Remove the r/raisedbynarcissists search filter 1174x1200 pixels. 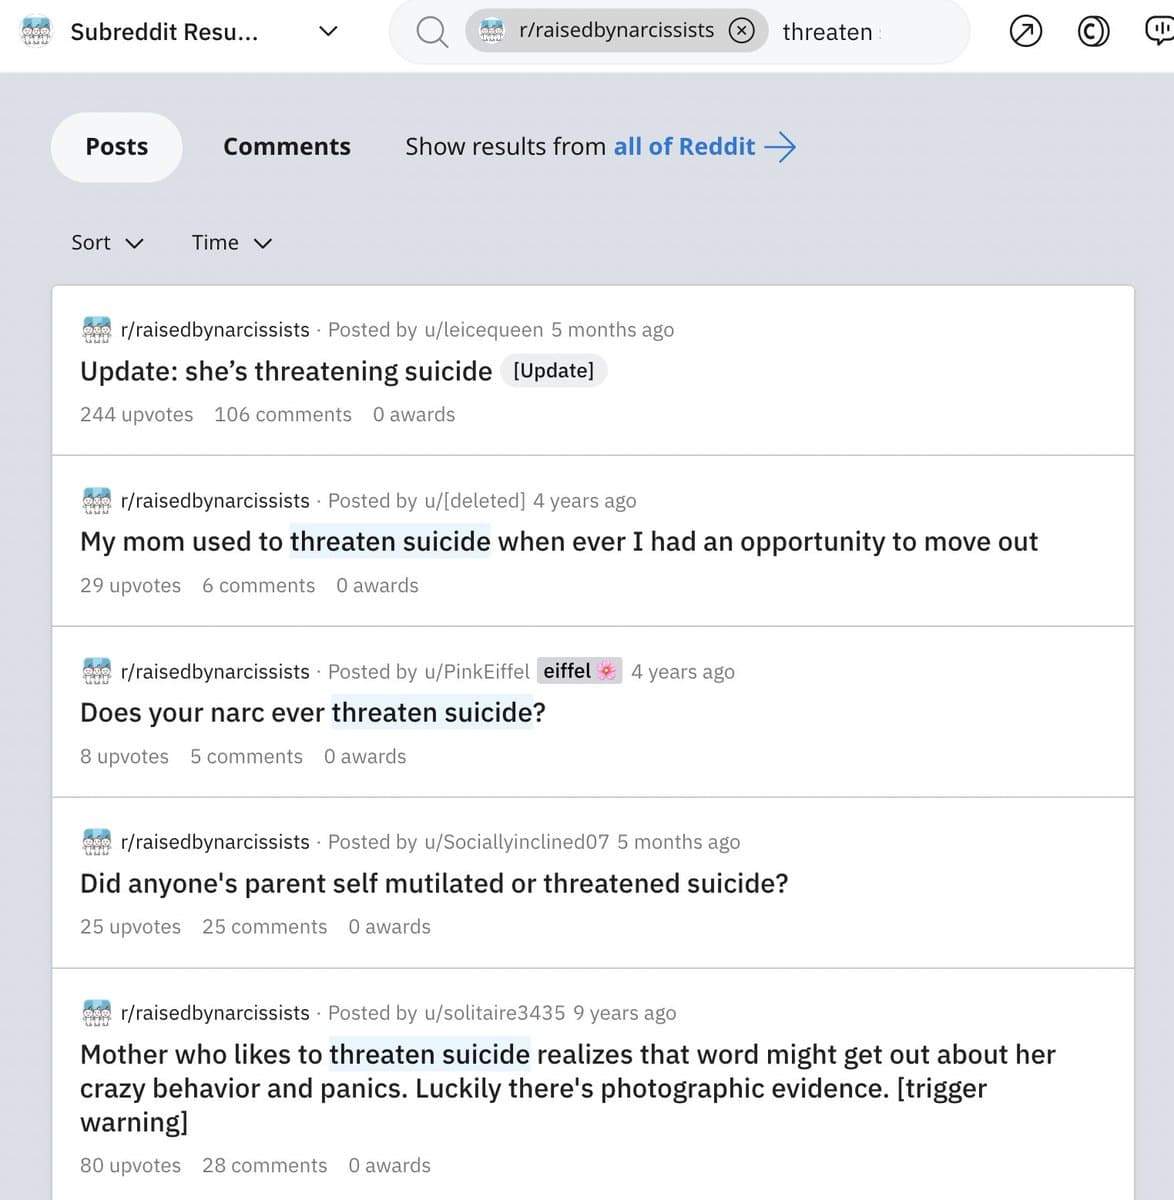[741, 30]
